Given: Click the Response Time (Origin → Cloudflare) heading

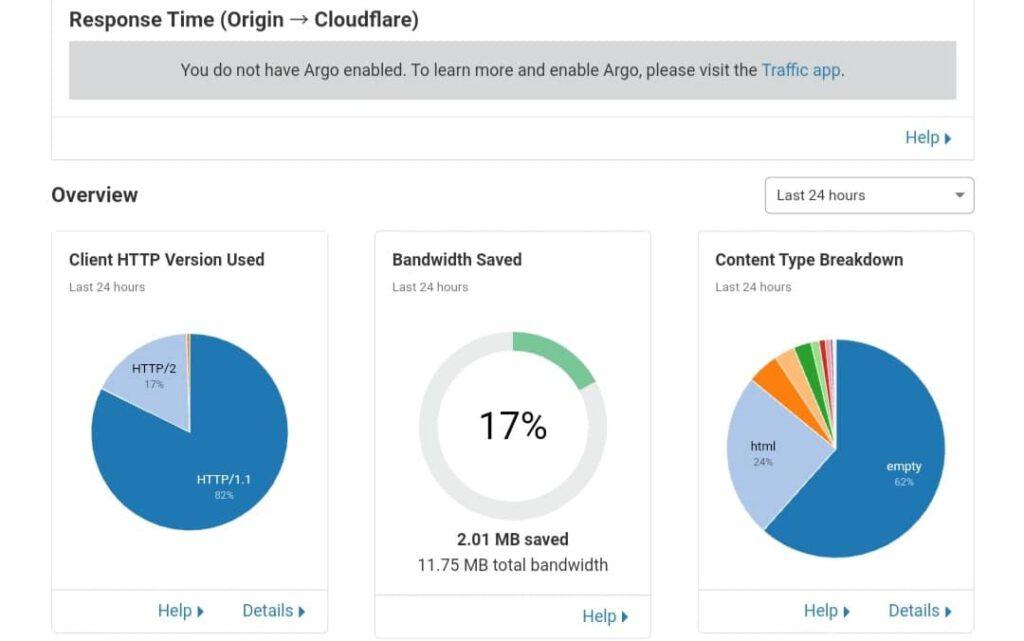Looking at the screenshot, I should click(x=244, y=20).
